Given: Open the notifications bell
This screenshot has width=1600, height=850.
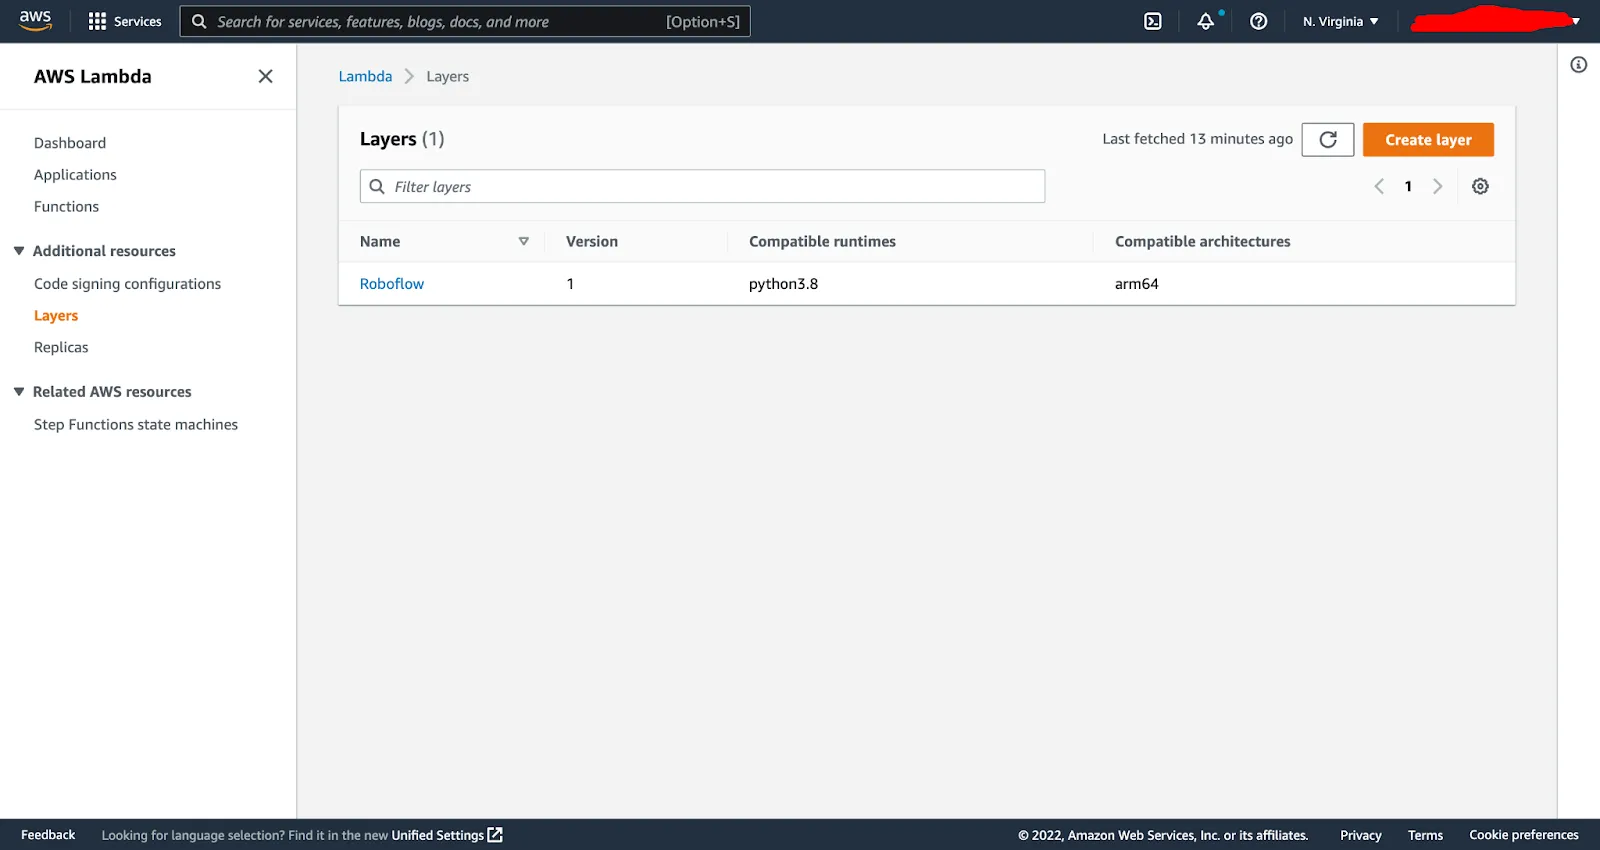Looking at the screenshot, I should [1206, 21].
